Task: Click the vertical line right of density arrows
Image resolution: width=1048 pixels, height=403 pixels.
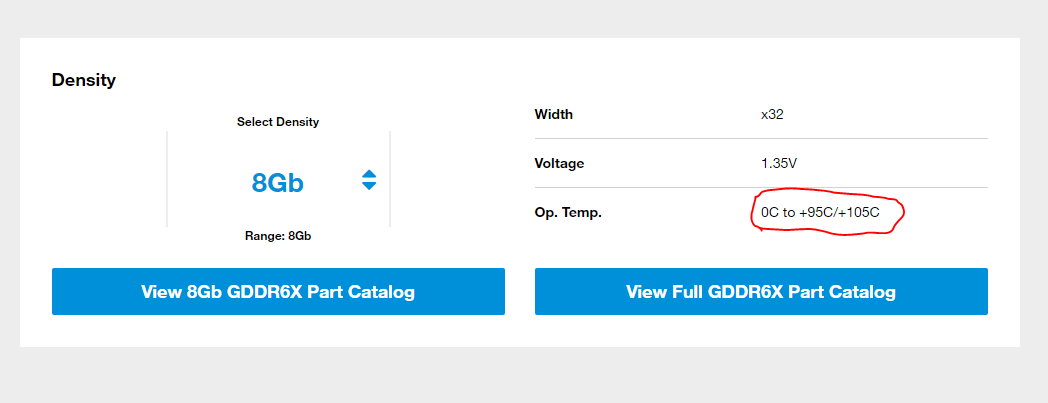Action: [390, 178]
